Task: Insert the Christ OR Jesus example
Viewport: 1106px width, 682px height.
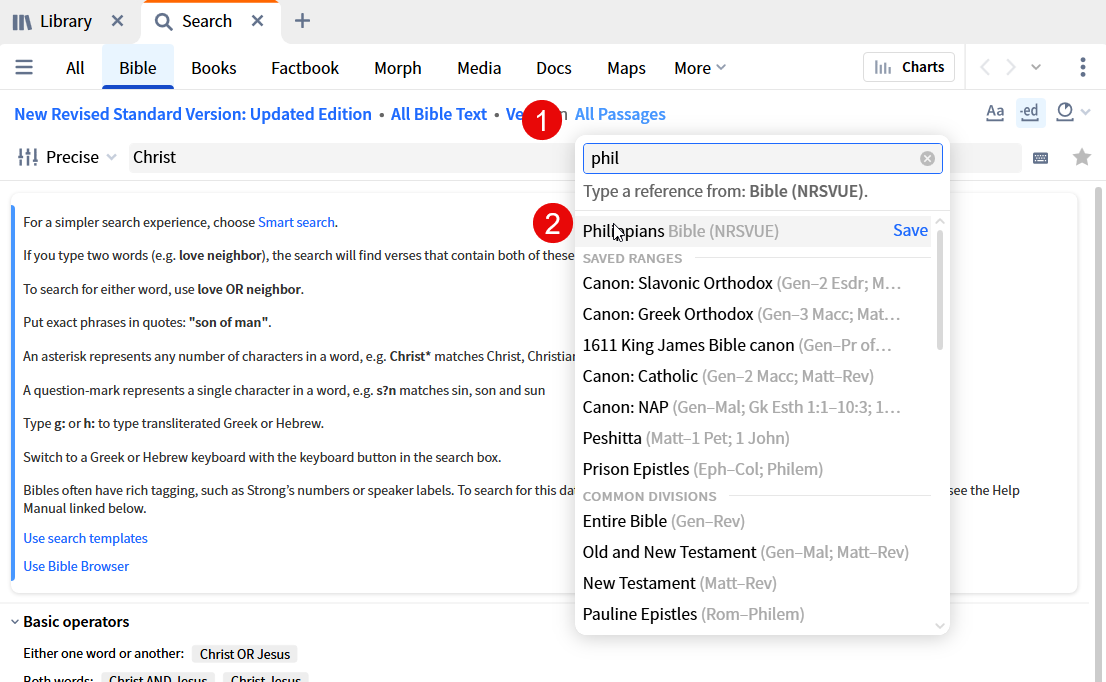Action: tap(245, 654)
